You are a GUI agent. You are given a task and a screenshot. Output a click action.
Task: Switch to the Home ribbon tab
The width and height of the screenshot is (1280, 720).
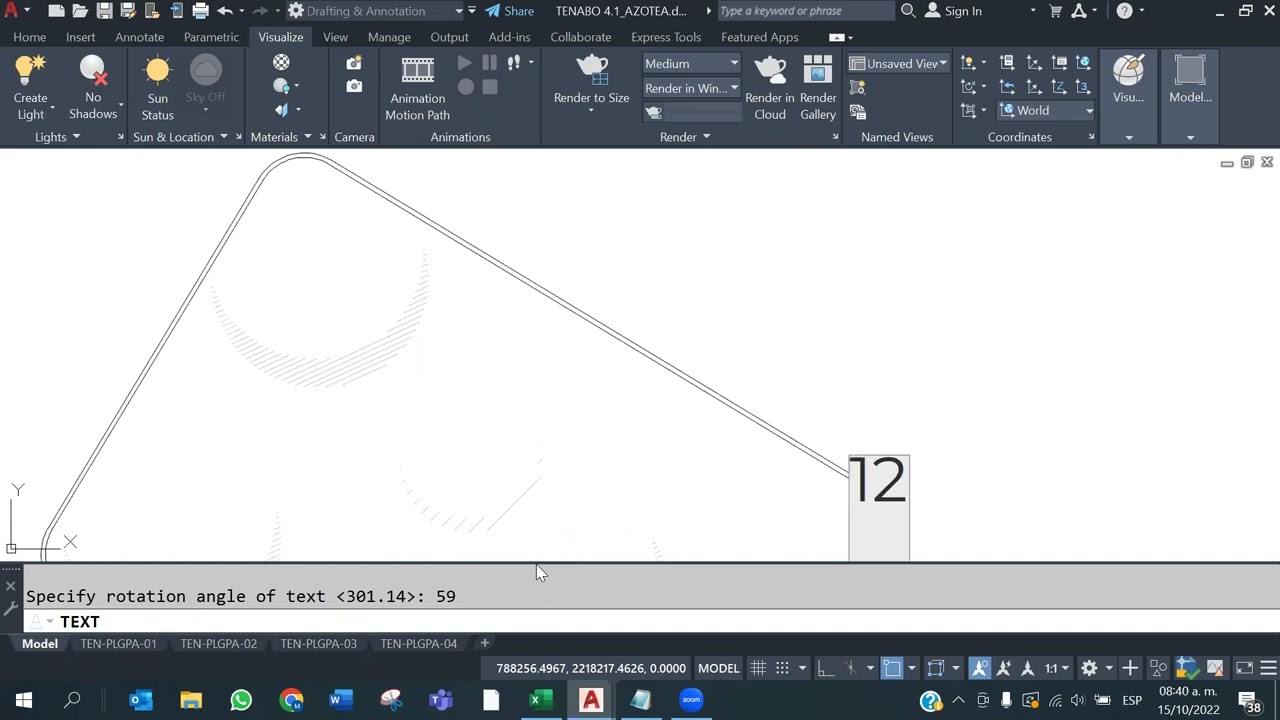point(30,37)
